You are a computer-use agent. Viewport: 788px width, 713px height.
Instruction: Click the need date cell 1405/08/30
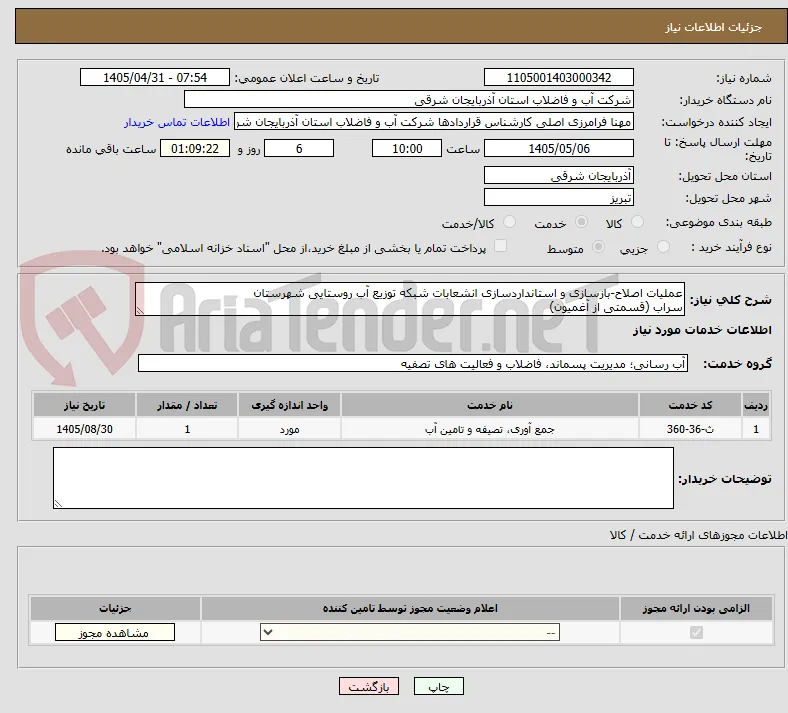point(84,429)
